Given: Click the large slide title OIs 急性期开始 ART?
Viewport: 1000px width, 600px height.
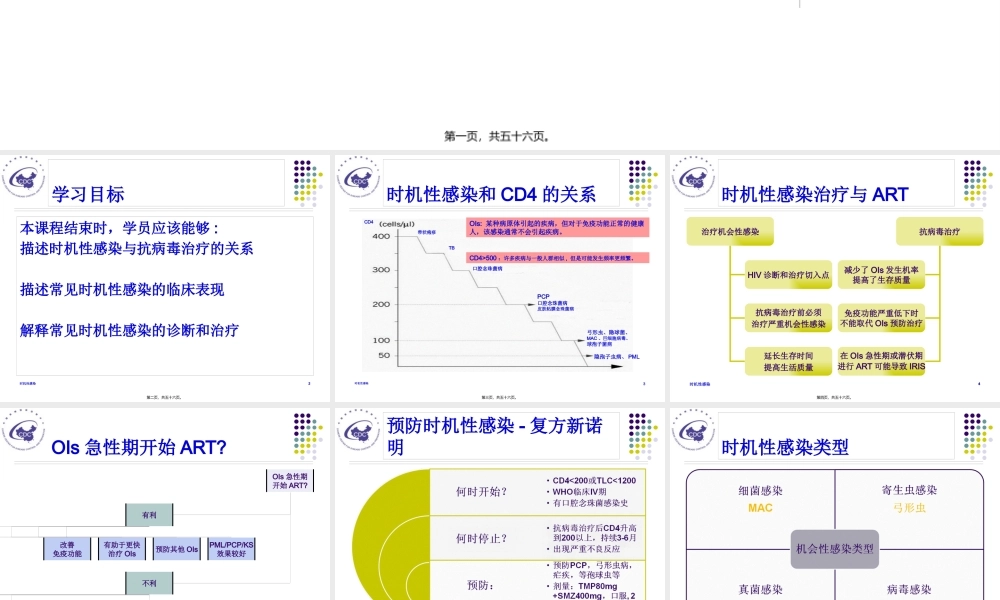Looking at the screenshot, I should coord(139,447).
